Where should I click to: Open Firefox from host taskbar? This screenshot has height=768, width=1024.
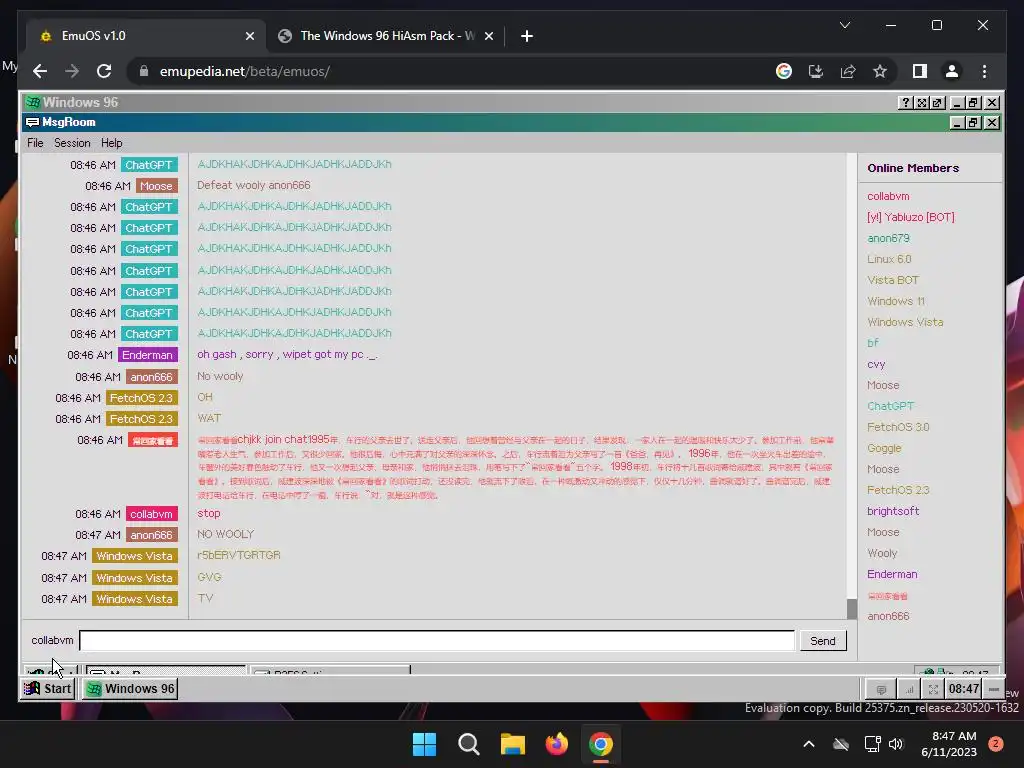[556, 744]
